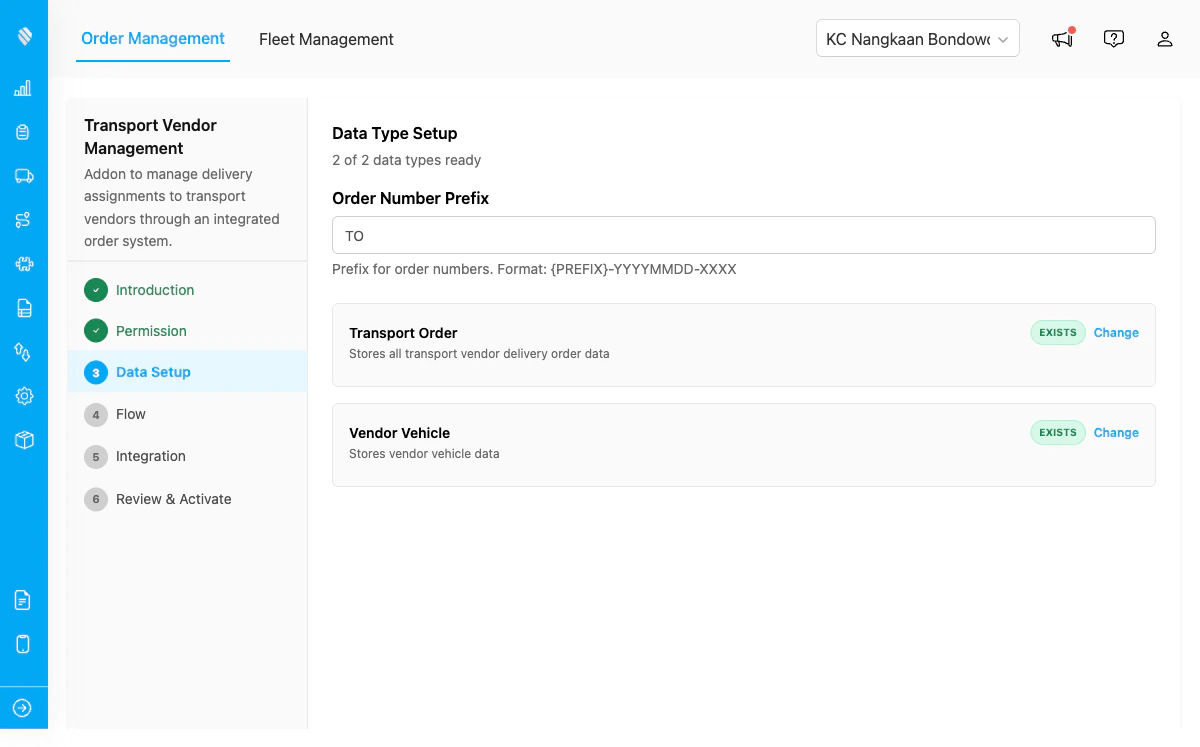Toggle the Introduction step's green checkmark

click(95, 290)
